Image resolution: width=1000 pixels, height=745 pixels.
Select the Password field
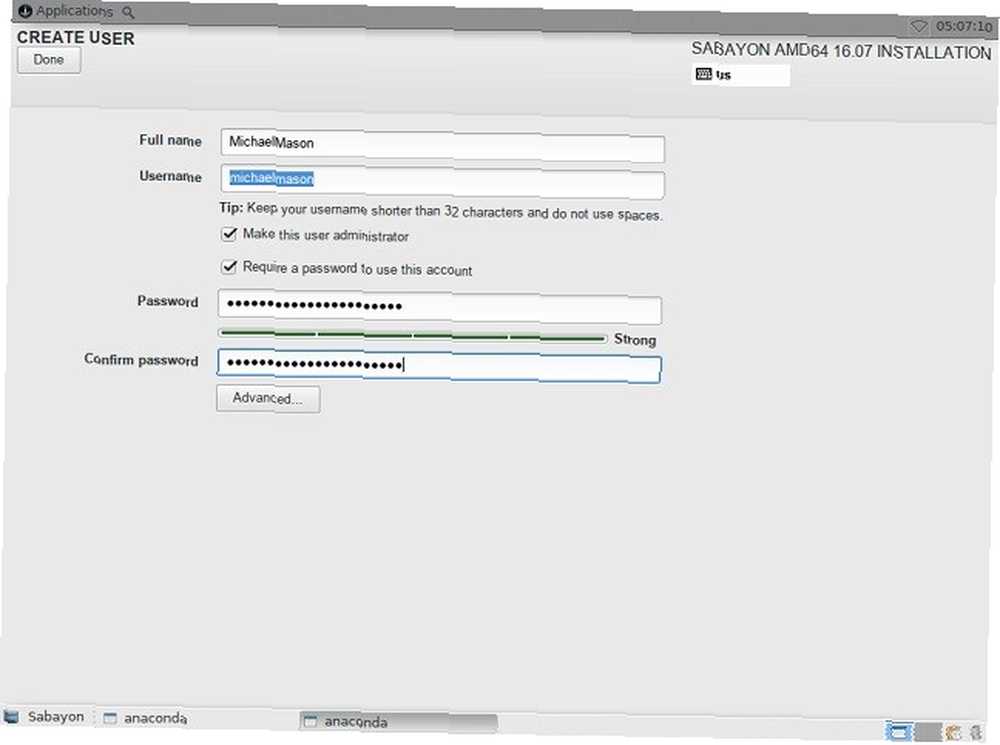pyautogui.click(x=439, y=307)
